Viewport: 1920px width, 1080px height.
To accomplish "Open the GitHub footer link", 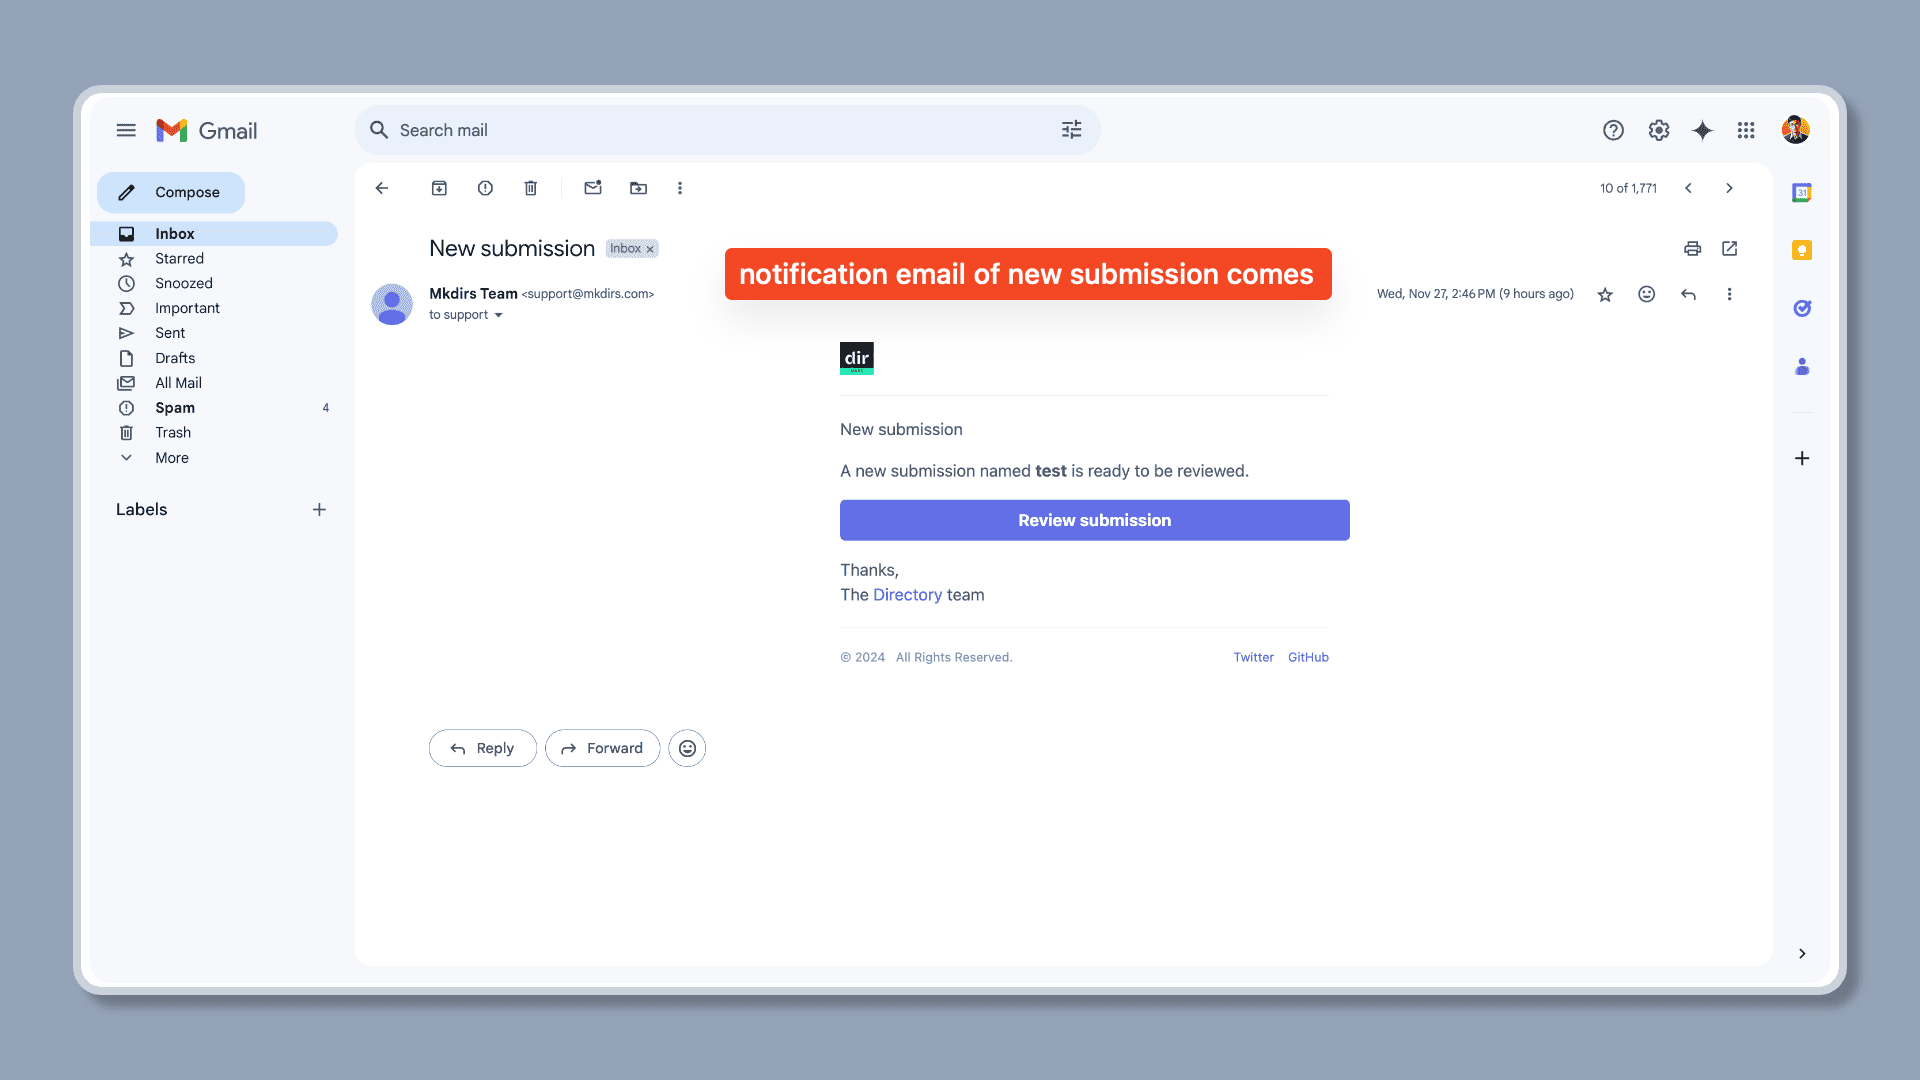I will click(1308, 657).
